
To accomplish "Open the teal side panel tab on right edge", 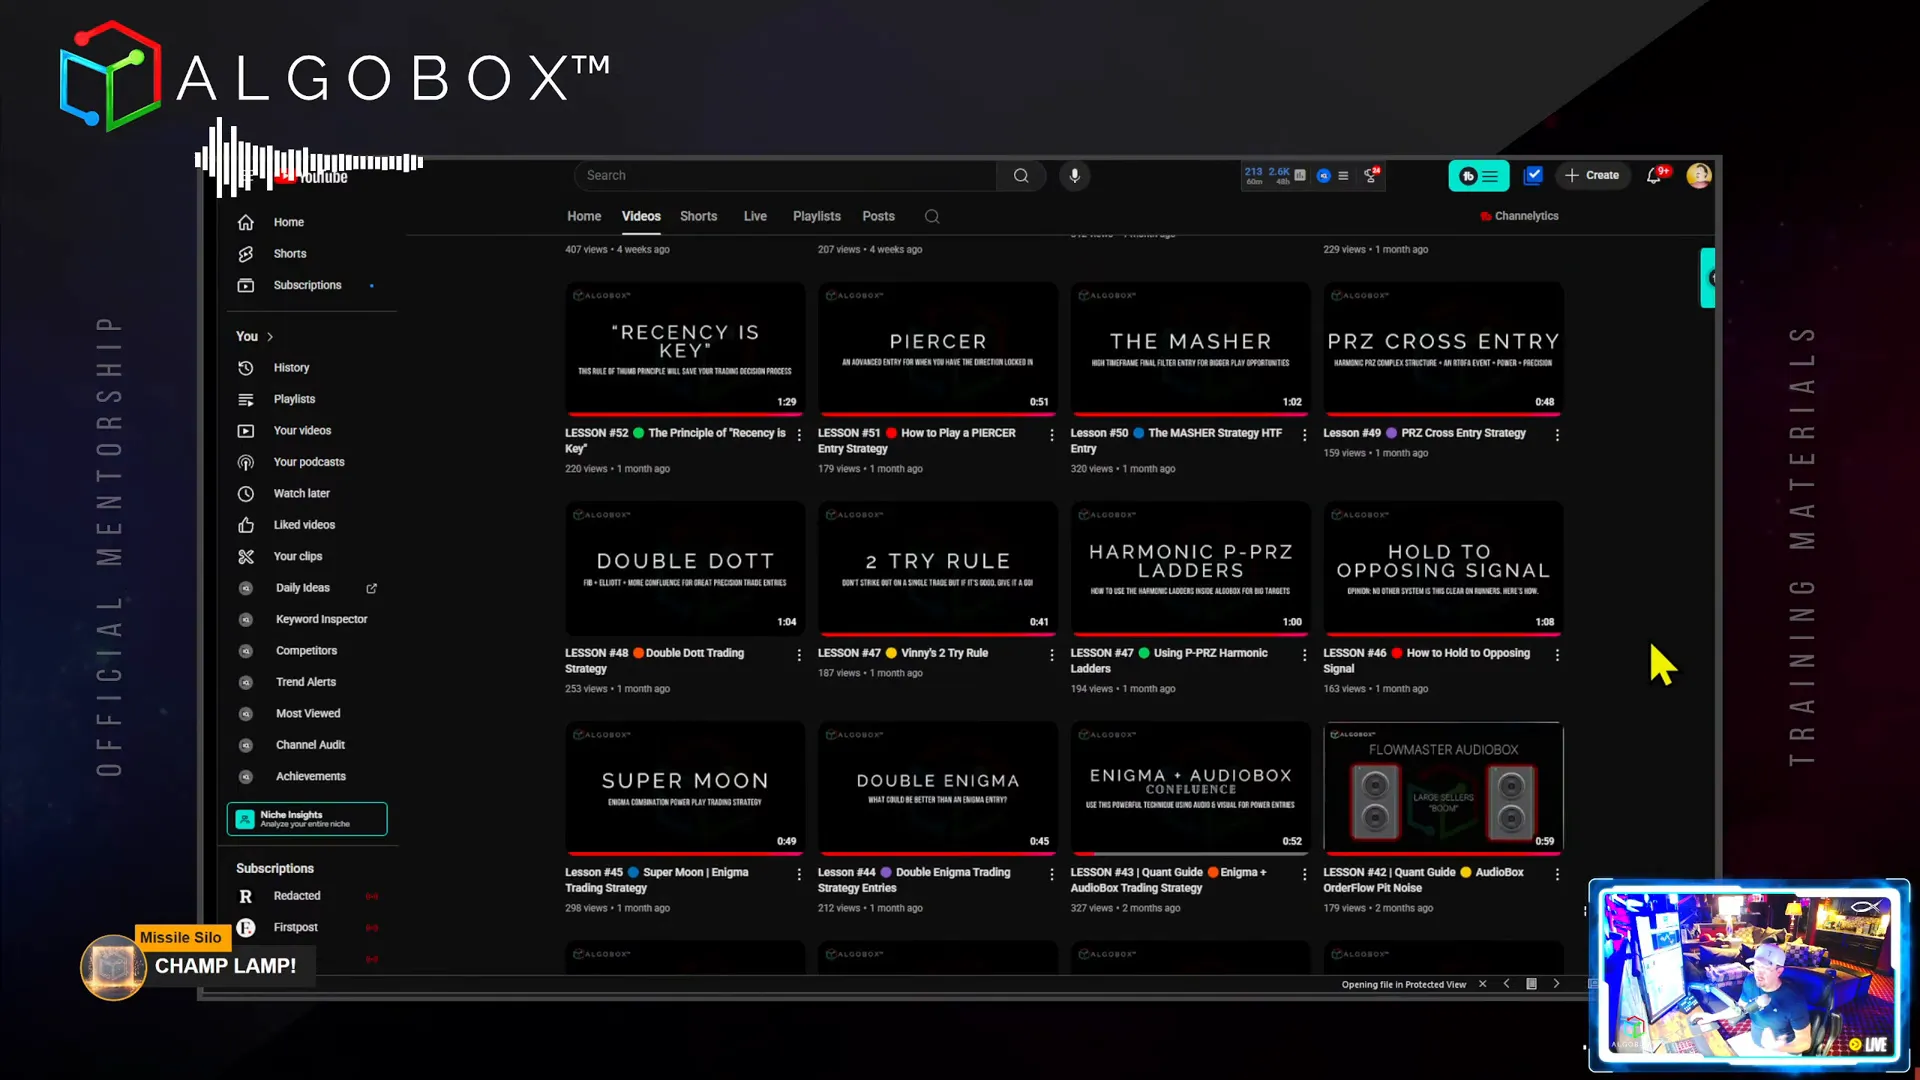I will coord(1708,278).
